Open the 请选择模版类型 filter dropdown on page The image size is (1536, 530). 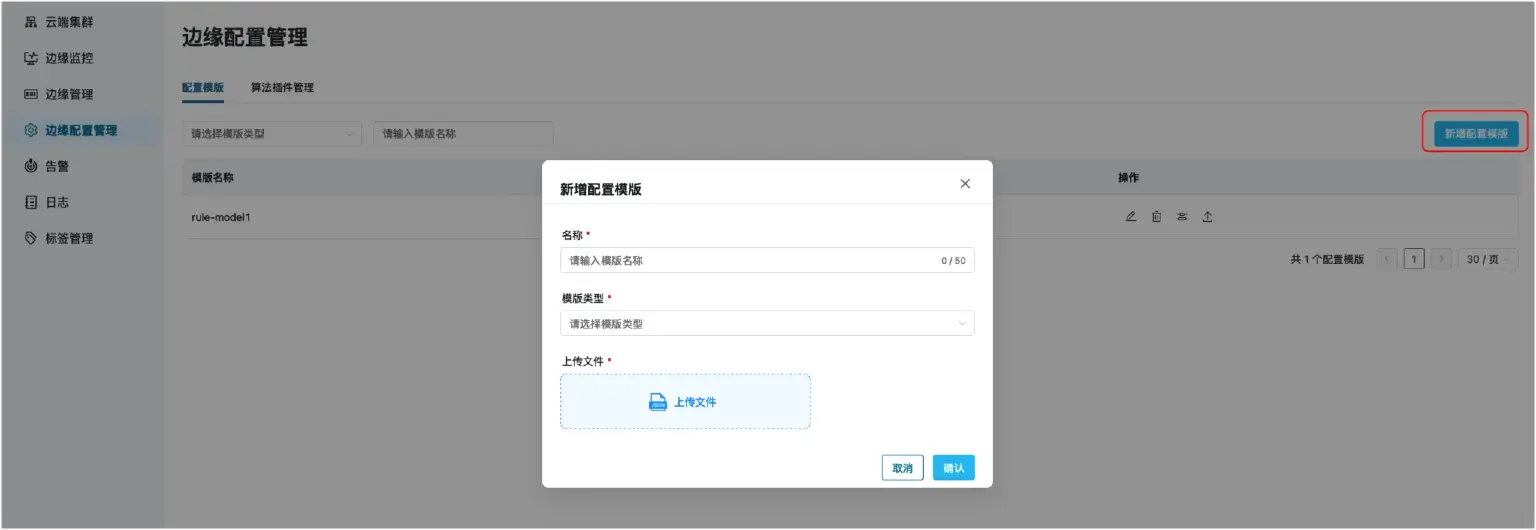tap(272, 134)
